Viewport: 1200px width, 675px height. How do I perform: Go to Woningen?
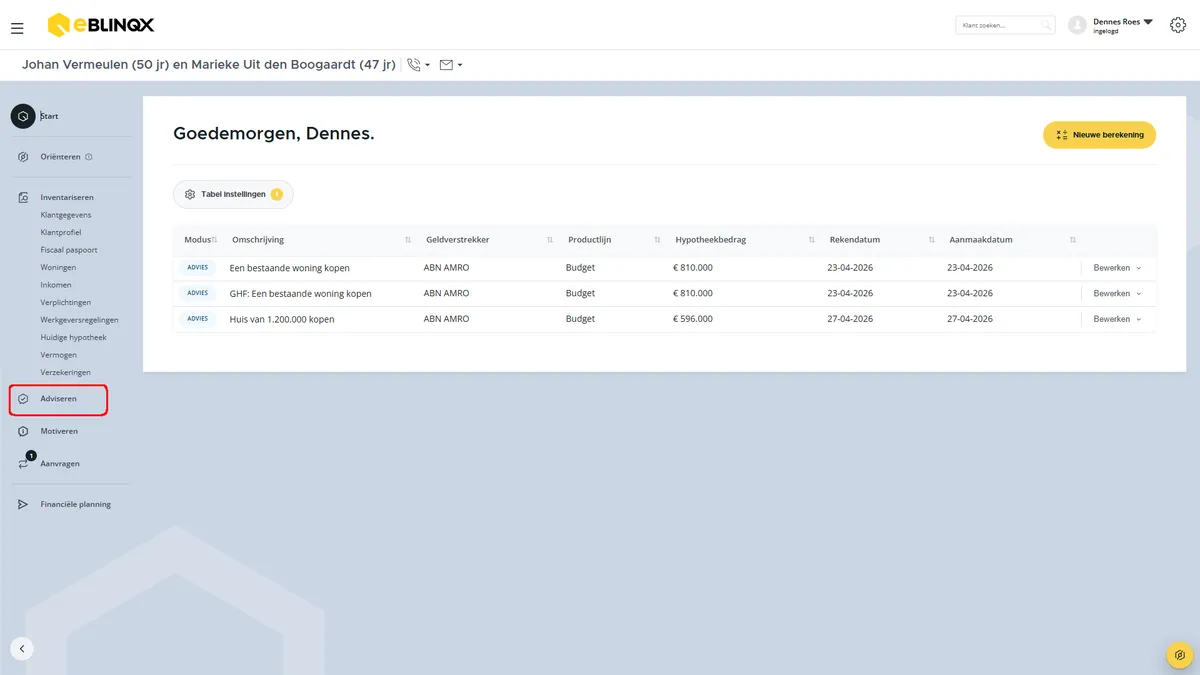pos(58,267)
